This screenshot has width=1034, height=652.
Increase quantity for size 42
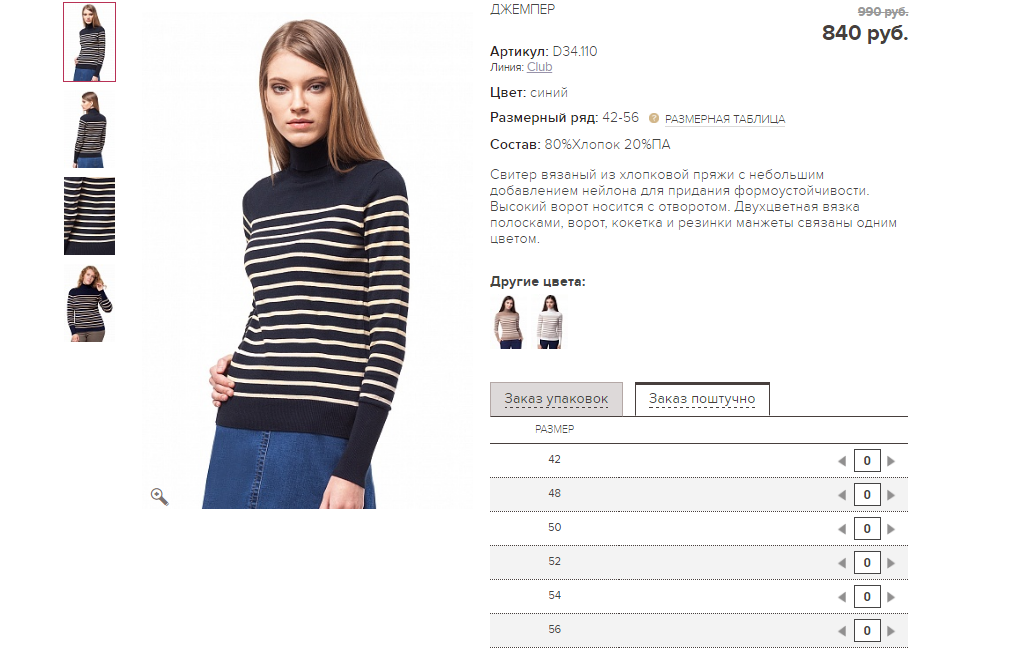tap(891, 461)
